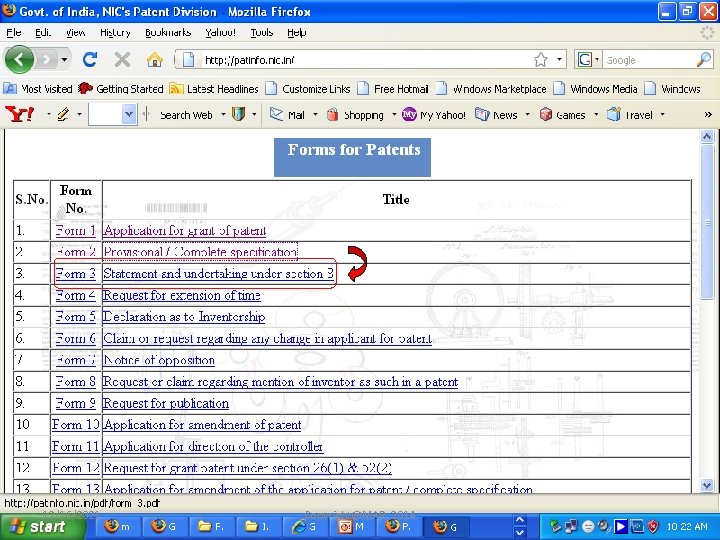
Task: Click the Windows Start button
Action: (42, 527)
